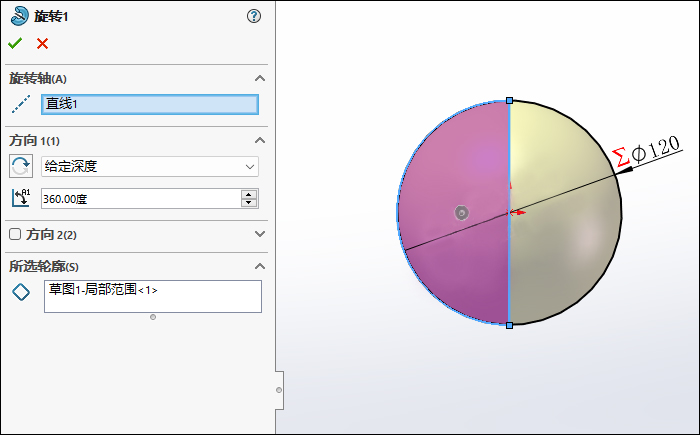
Task: Click the green checkmark to confirm revolve
Action: pos(15,43)
